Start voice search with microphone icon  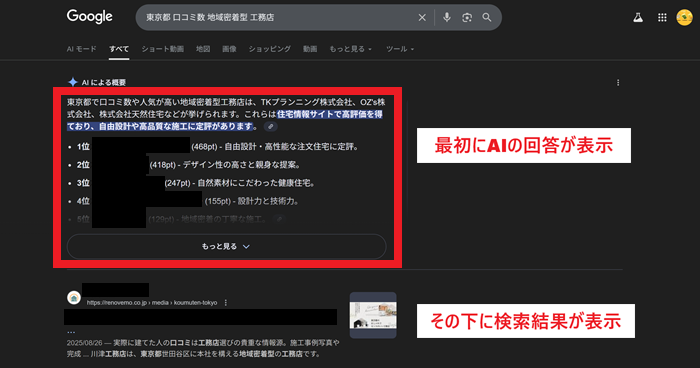click(446, 17)
